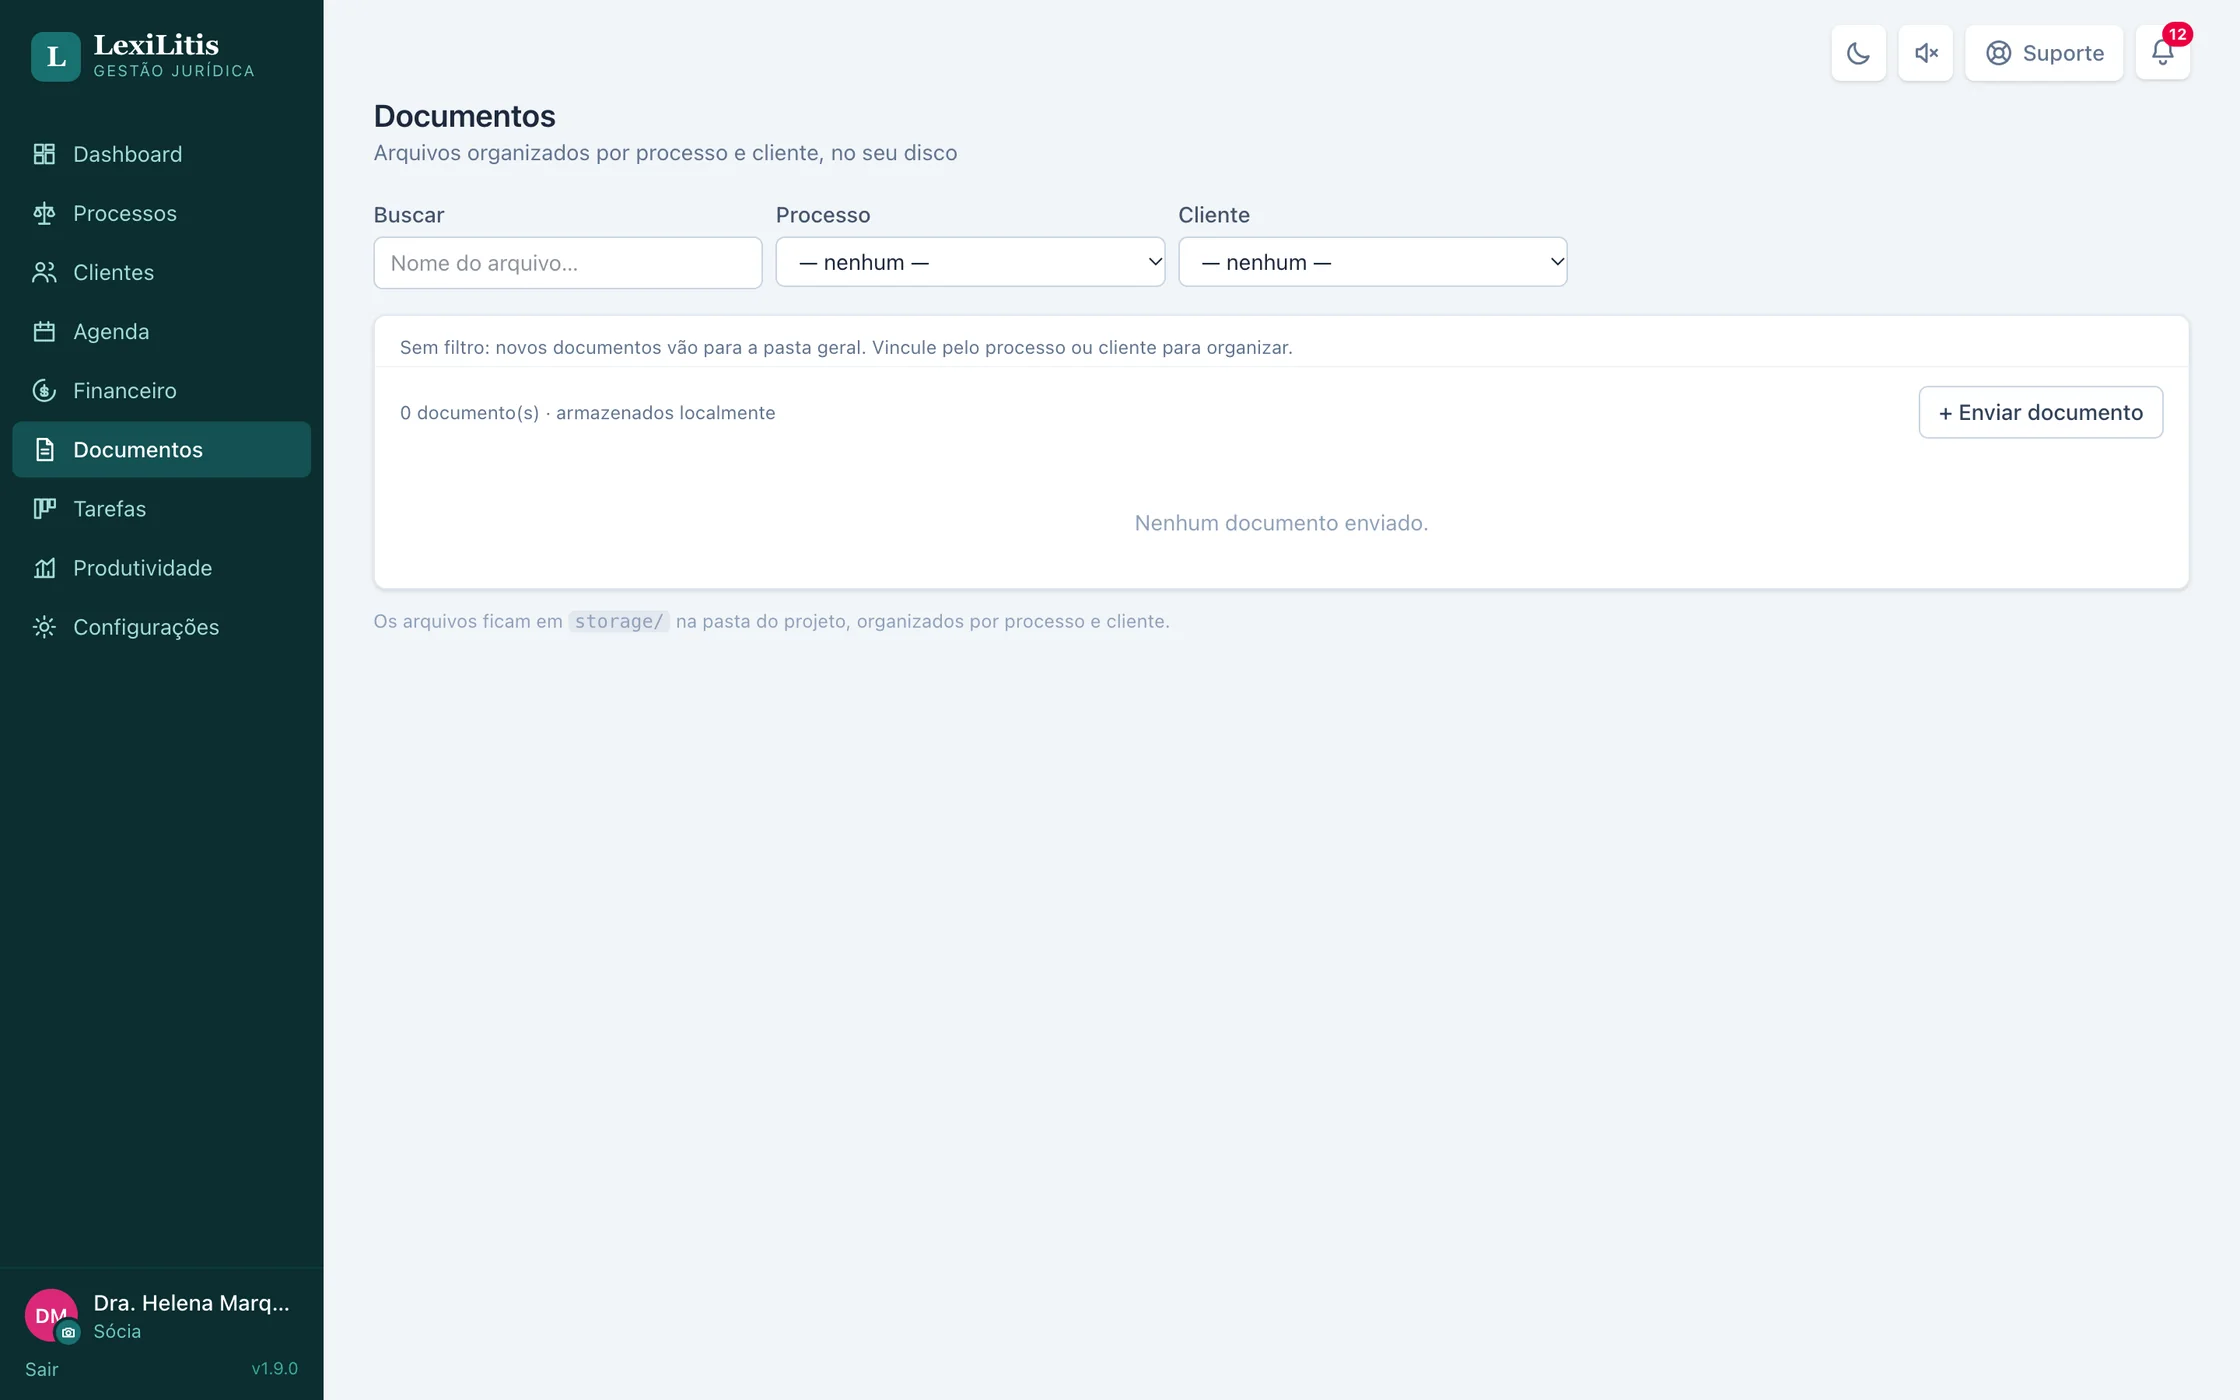The width and height of the screenshot is (2240, 1400).
Task: Open the Processo filter dropdown
Action: (970, 262)
